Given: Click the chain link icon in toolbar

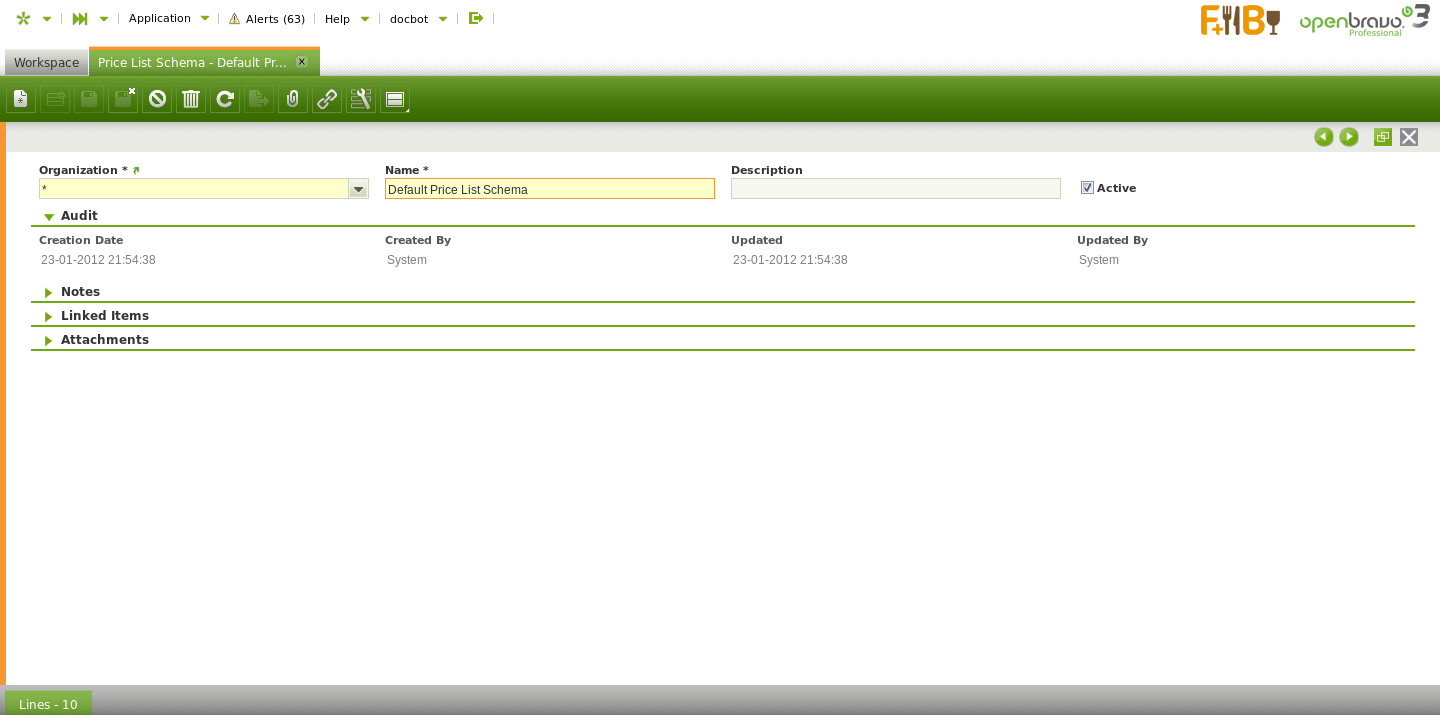Looking at the screenshot, I should [x=327, y=99].
